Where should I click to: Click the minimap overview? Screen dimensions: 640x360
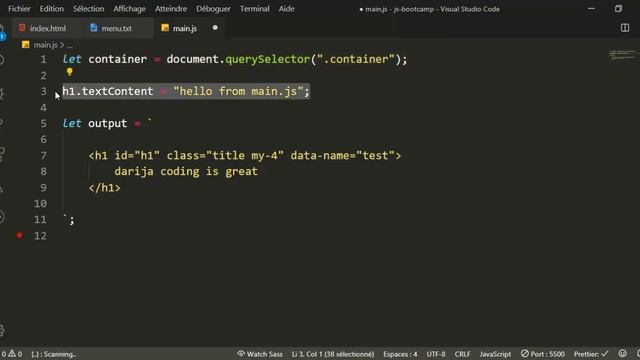(x=622, y=55)
